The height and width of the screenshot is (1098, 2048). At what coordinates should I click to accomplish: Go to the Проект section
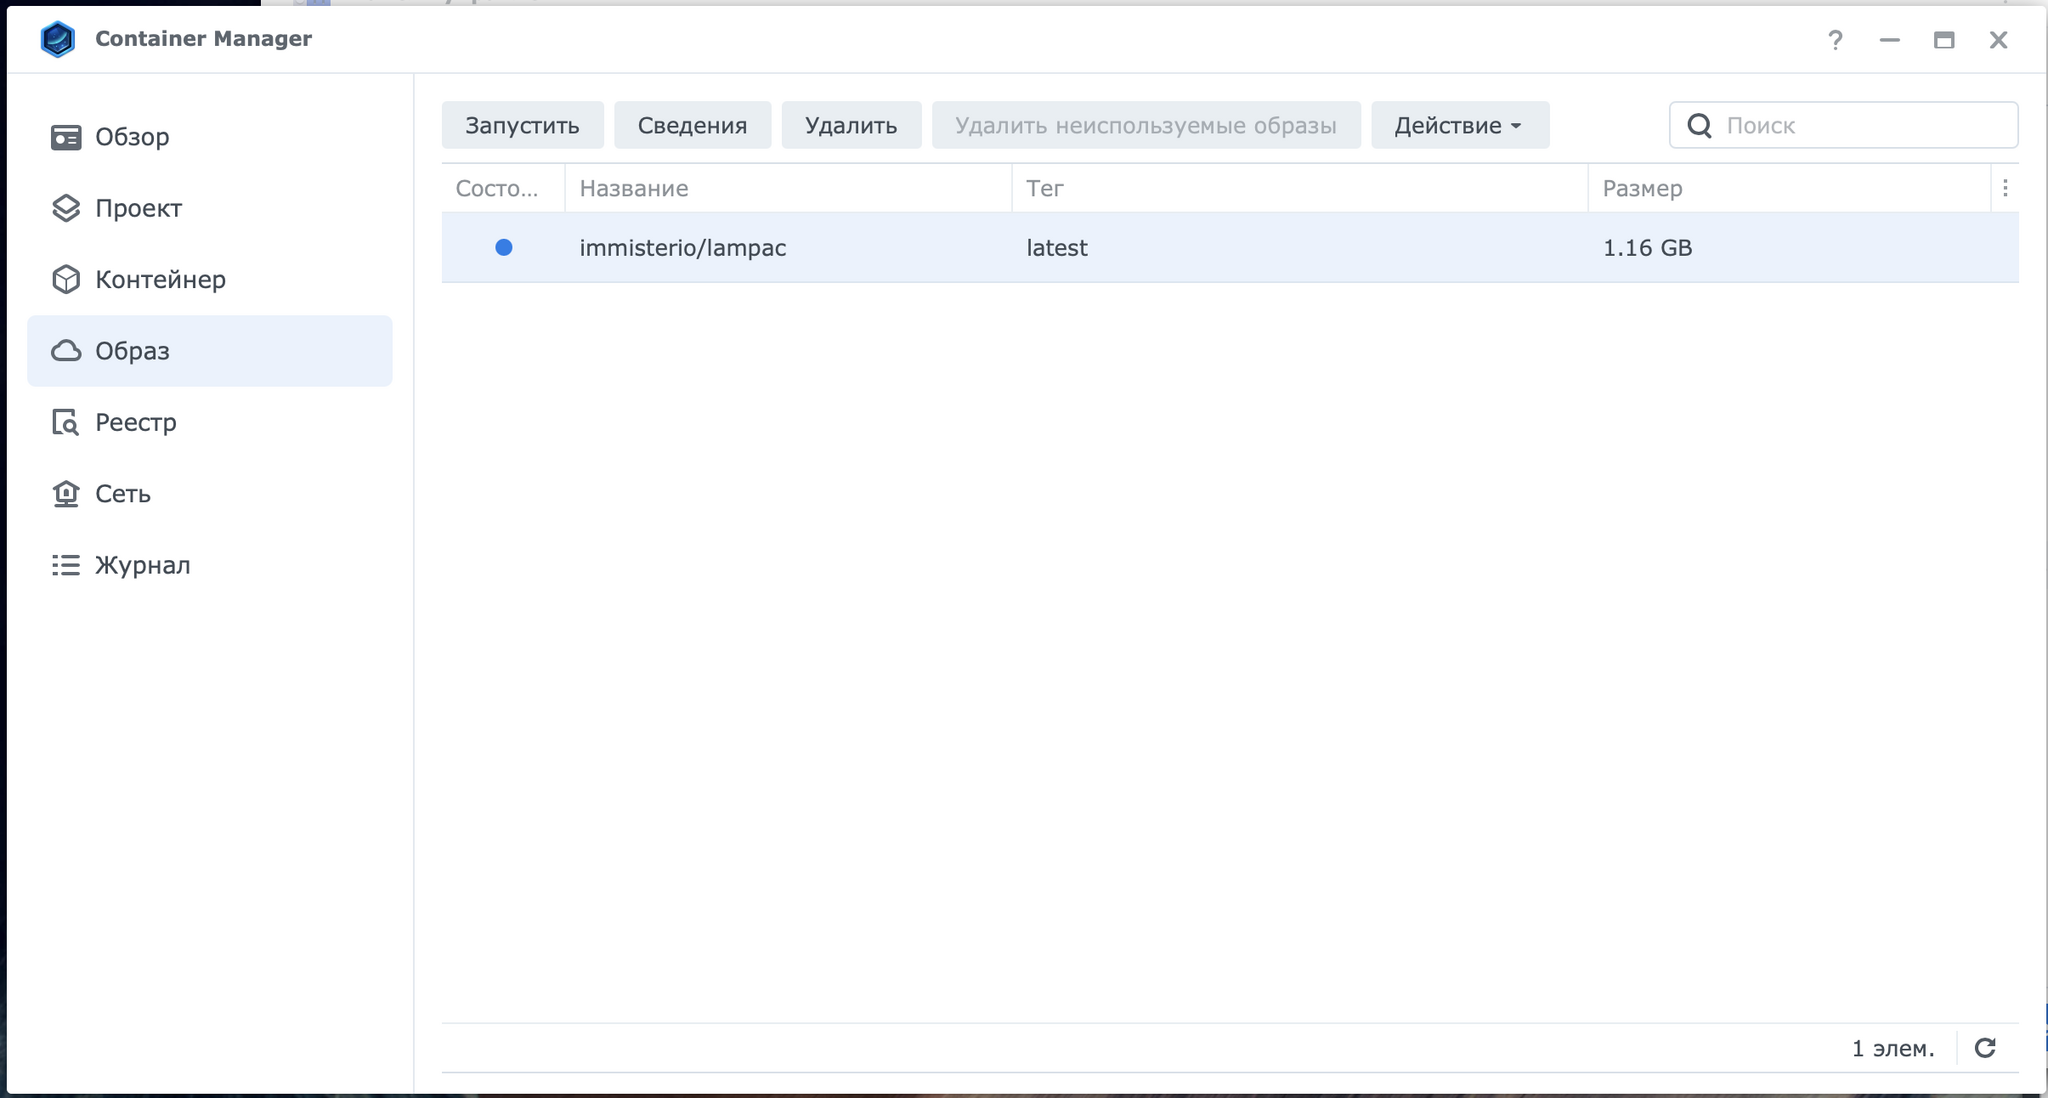[x=138, y=208]
